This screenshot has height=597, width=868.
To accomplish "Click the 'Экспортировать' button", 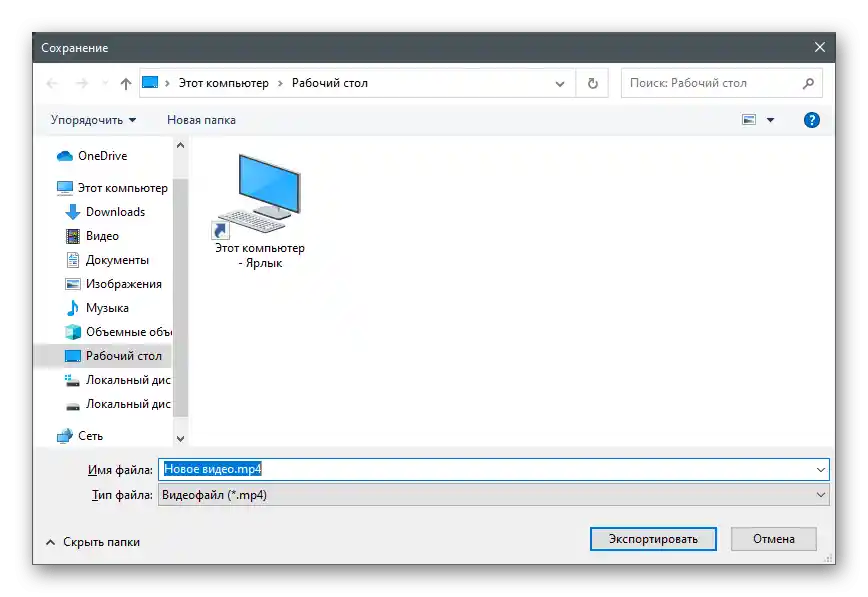I will [x=653, y=539].
